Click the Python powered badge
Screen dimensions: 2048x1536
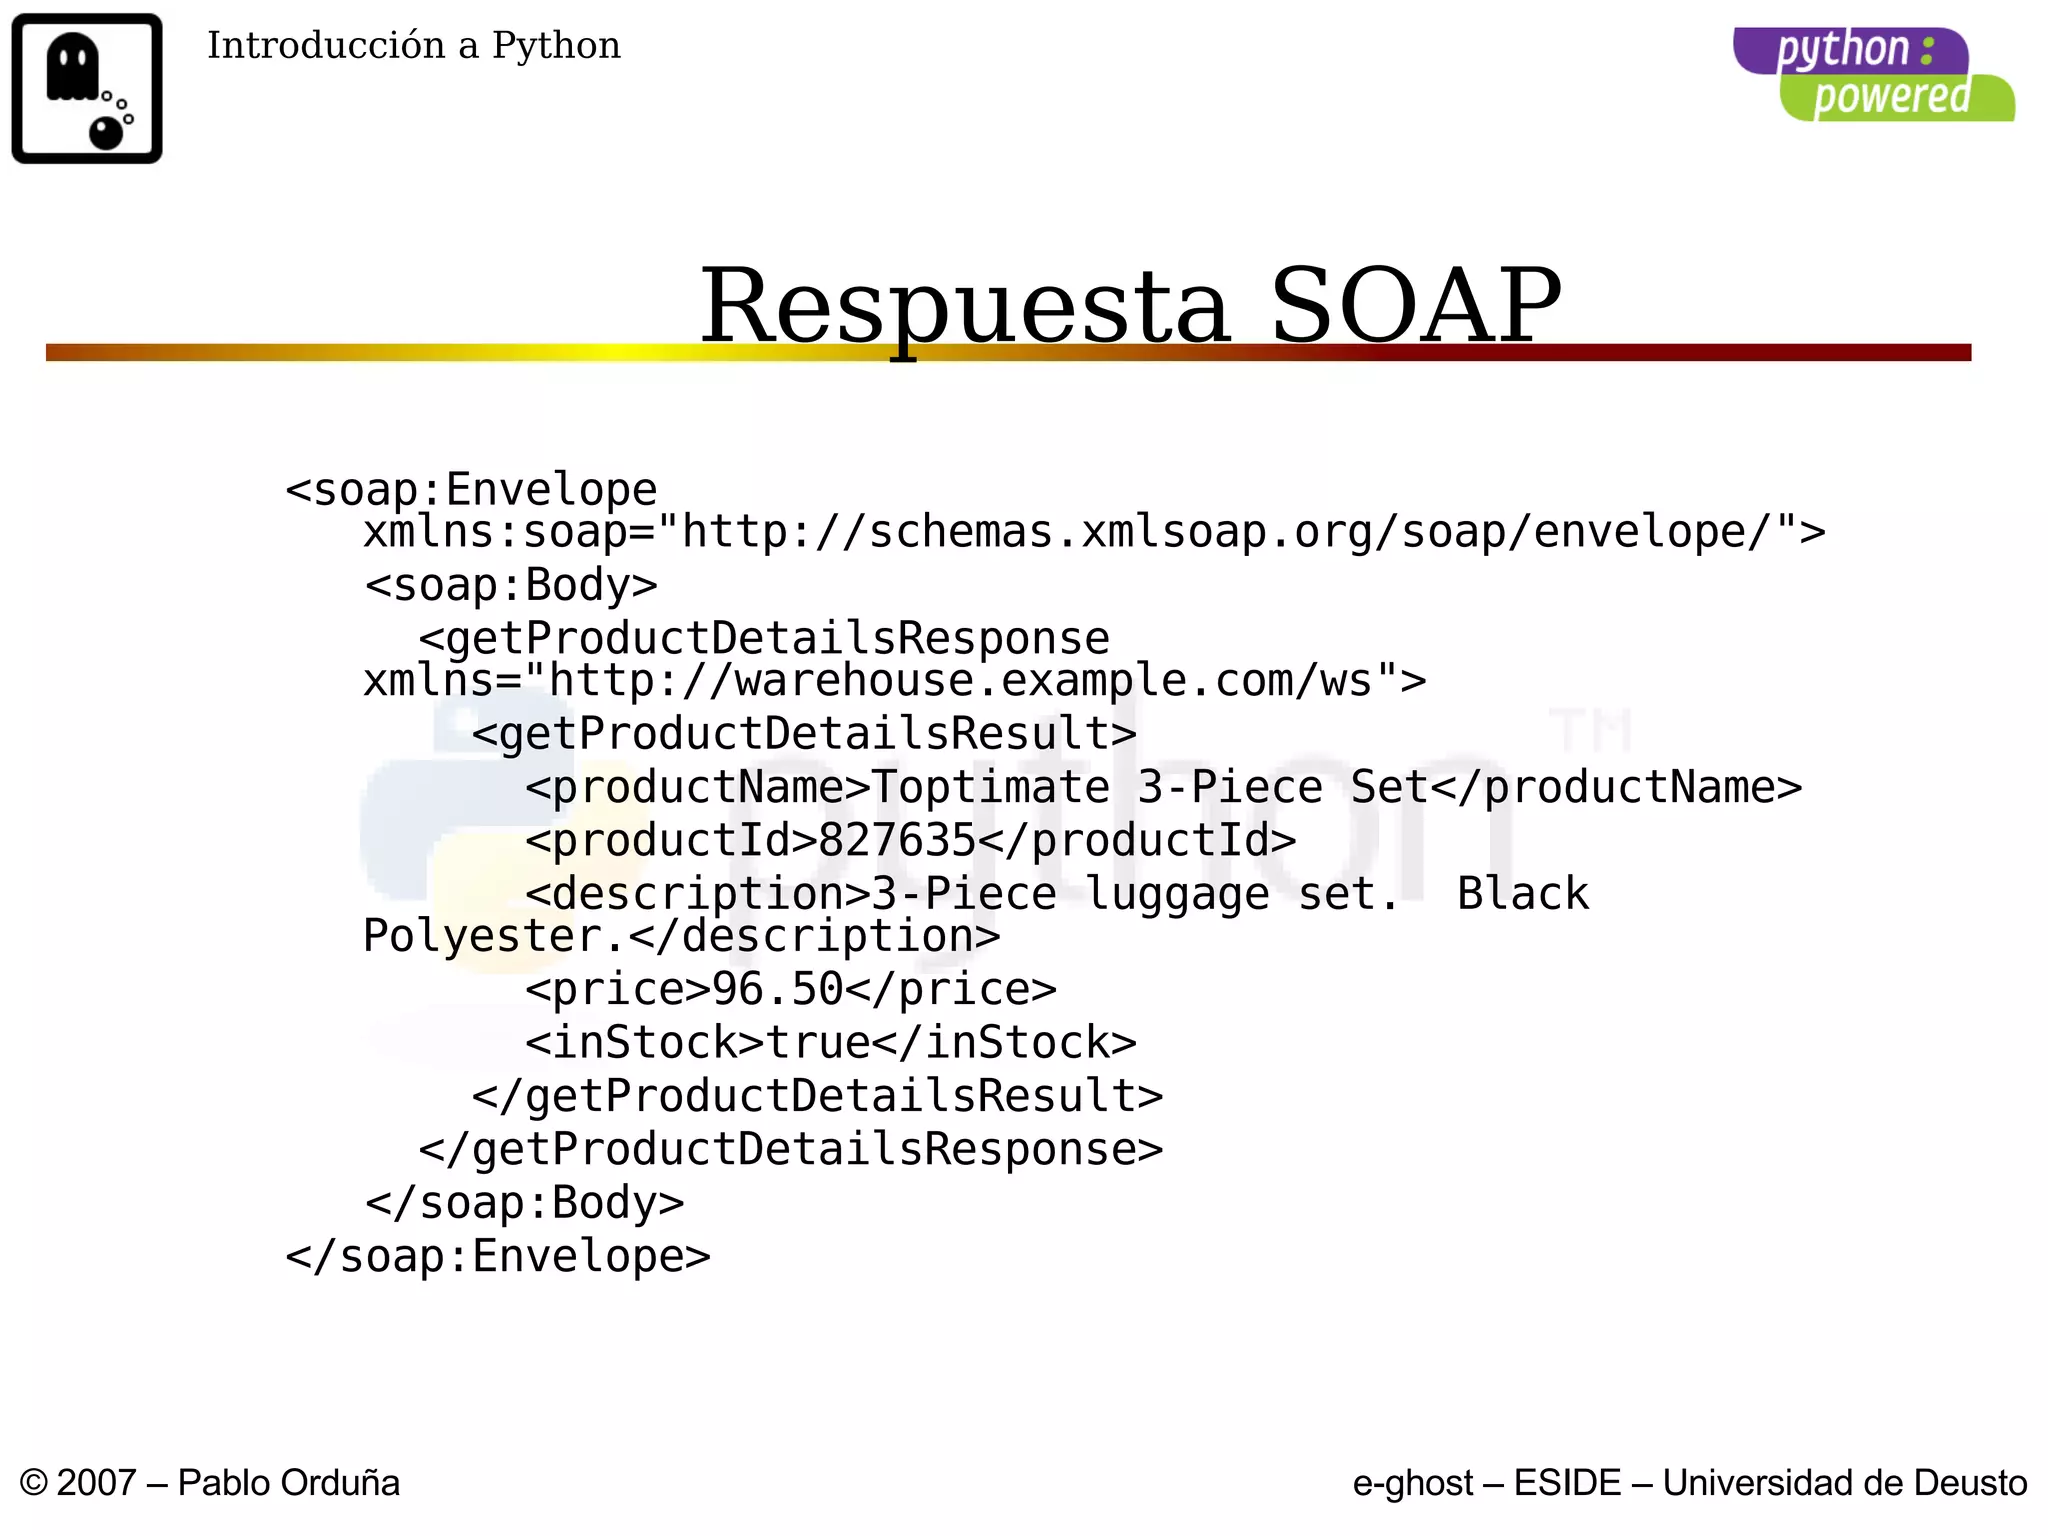[x=1872, y=74]
